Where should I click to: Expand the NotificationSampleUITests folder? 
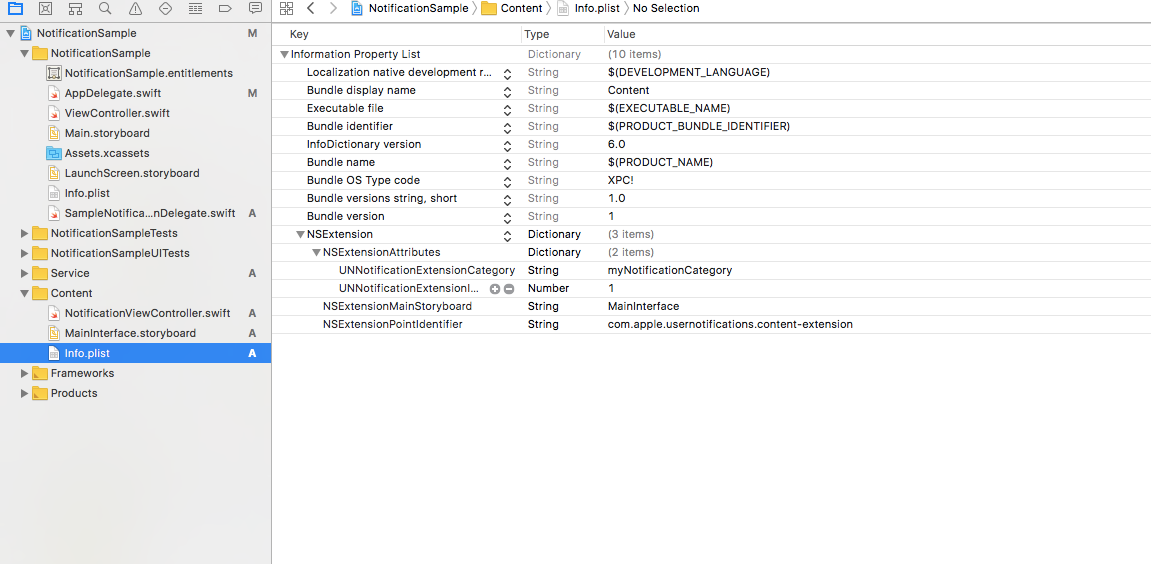click(24, 253)
